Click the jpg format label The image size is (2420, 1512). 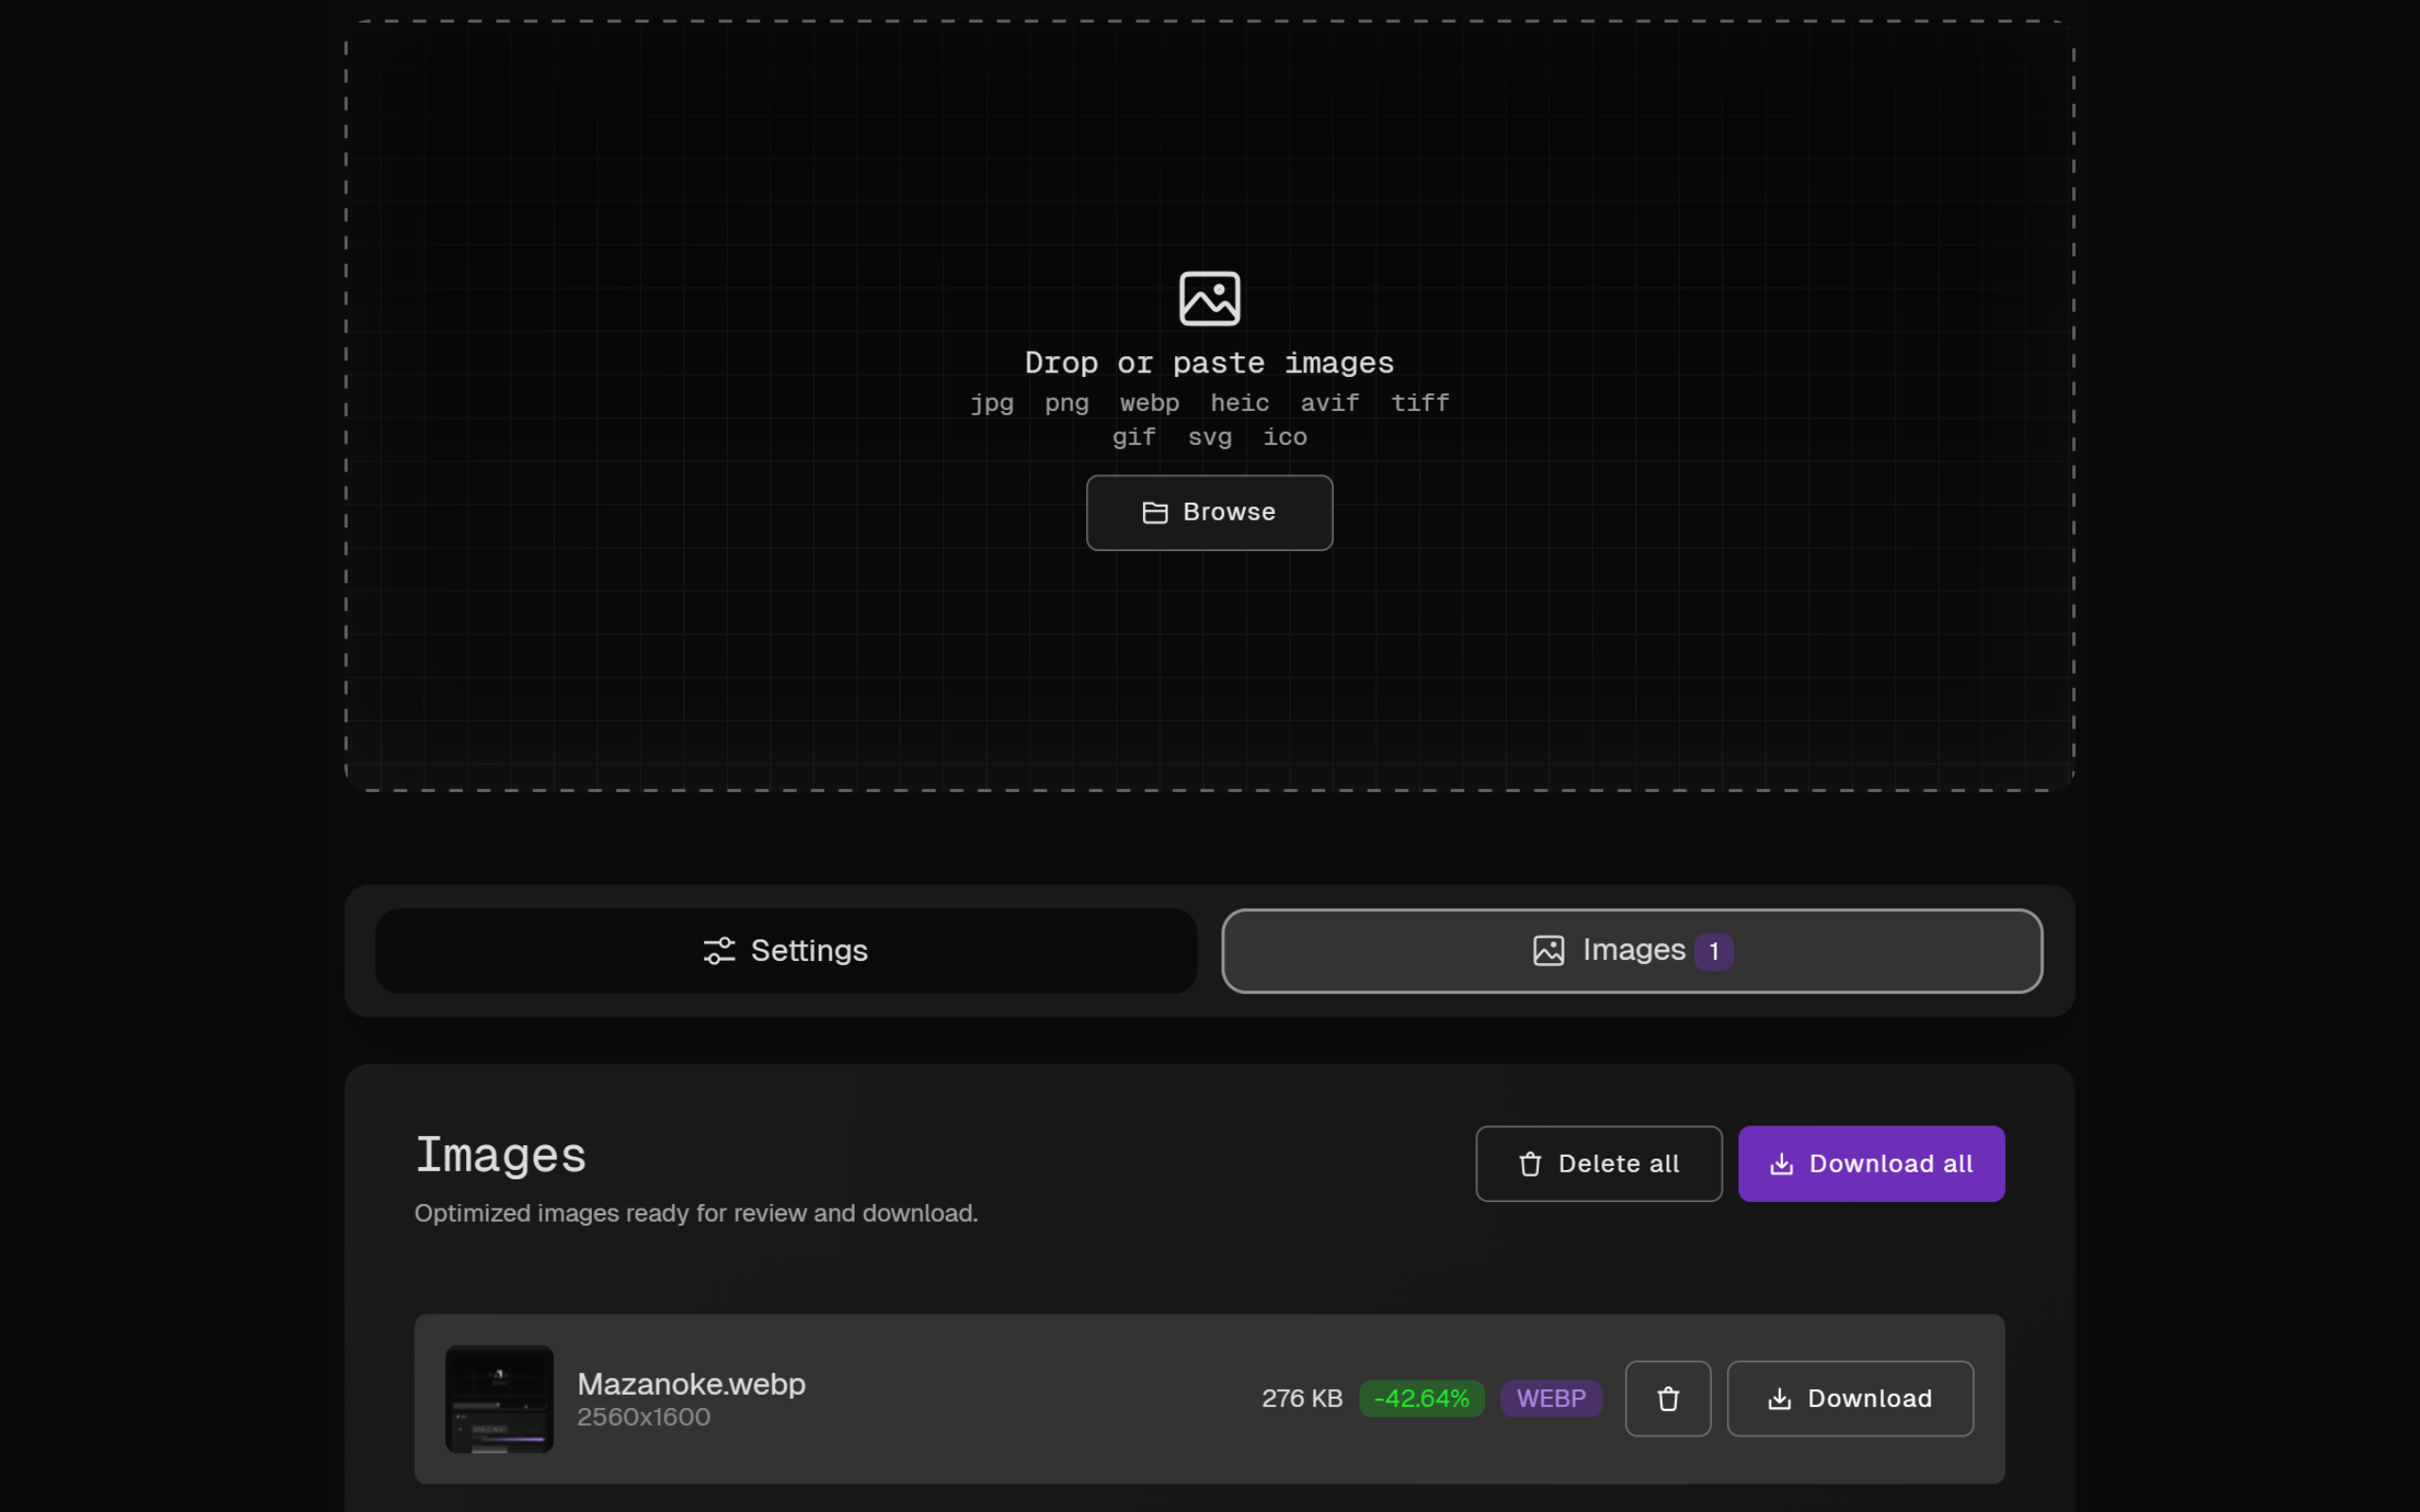[991, 403]
